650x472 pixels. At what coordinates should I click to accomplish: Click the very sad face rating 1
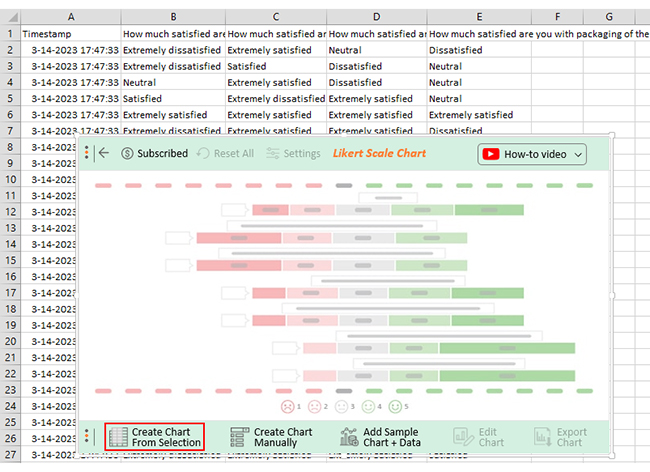pyautogui.click(x=287, y=407)
